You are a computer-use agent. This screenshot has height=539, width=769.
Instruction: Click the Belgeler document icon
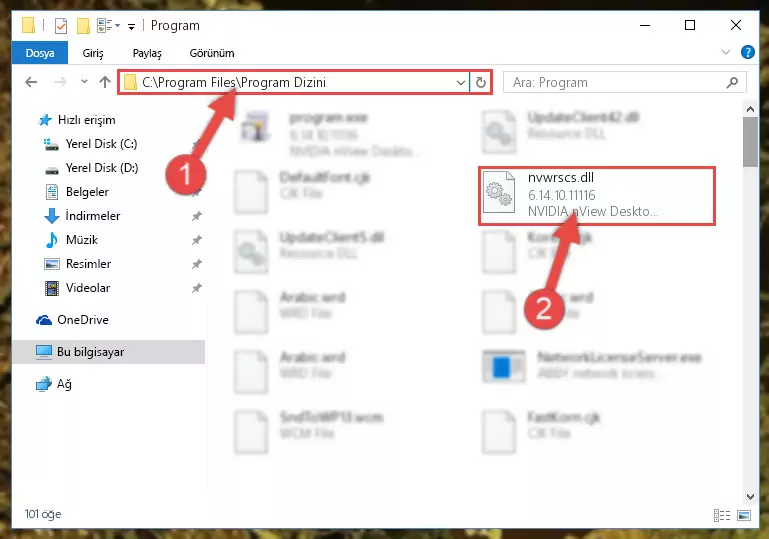[51, 192]
